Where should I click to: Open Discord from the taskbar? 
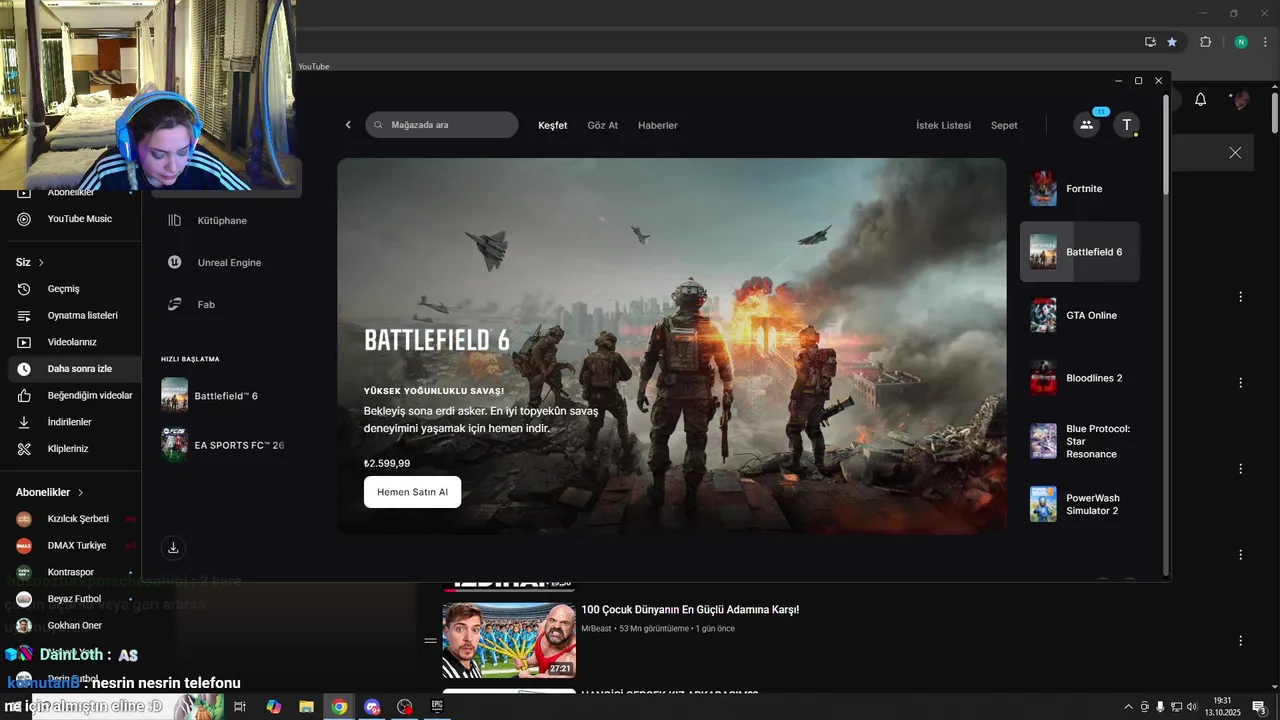point(372,706)
